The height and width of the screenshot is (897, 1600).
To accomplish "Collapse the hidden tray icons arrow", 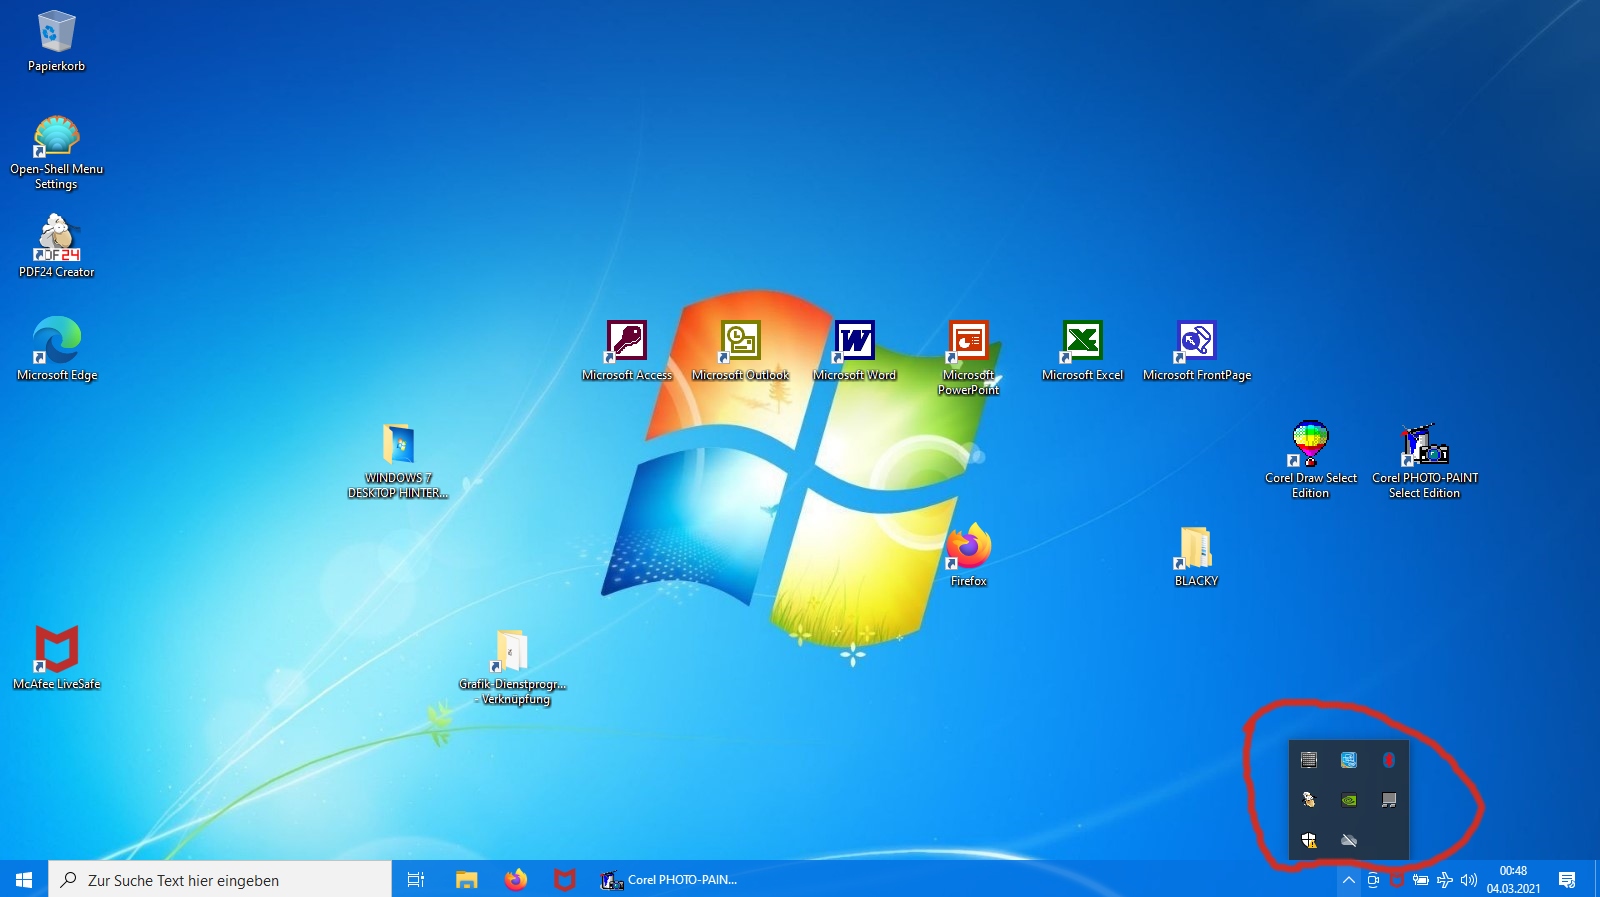I will pos(1349,880).
